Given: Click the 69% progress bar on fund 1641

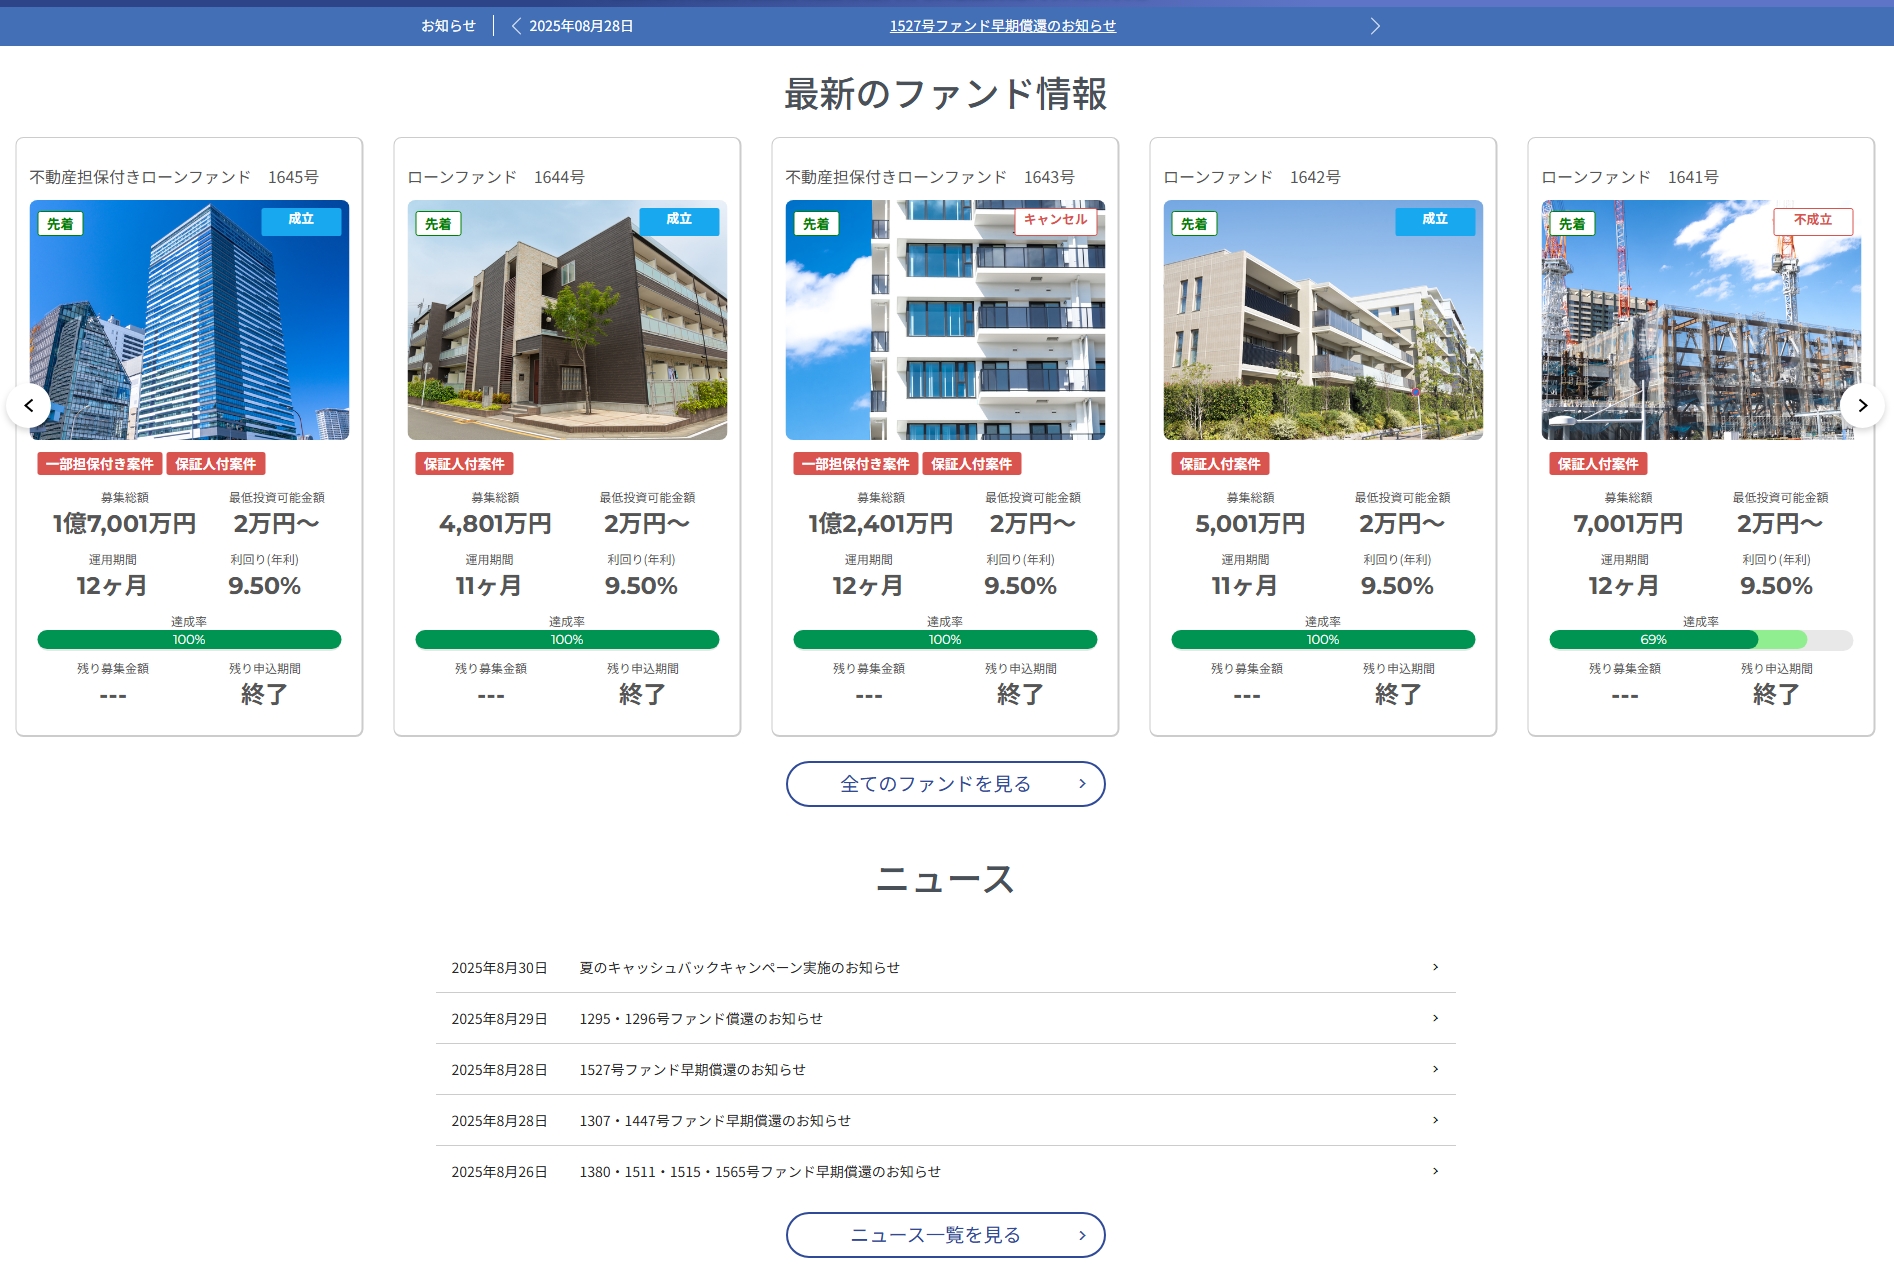Looking at the screenshot, I should click(x=1700, y=640).
